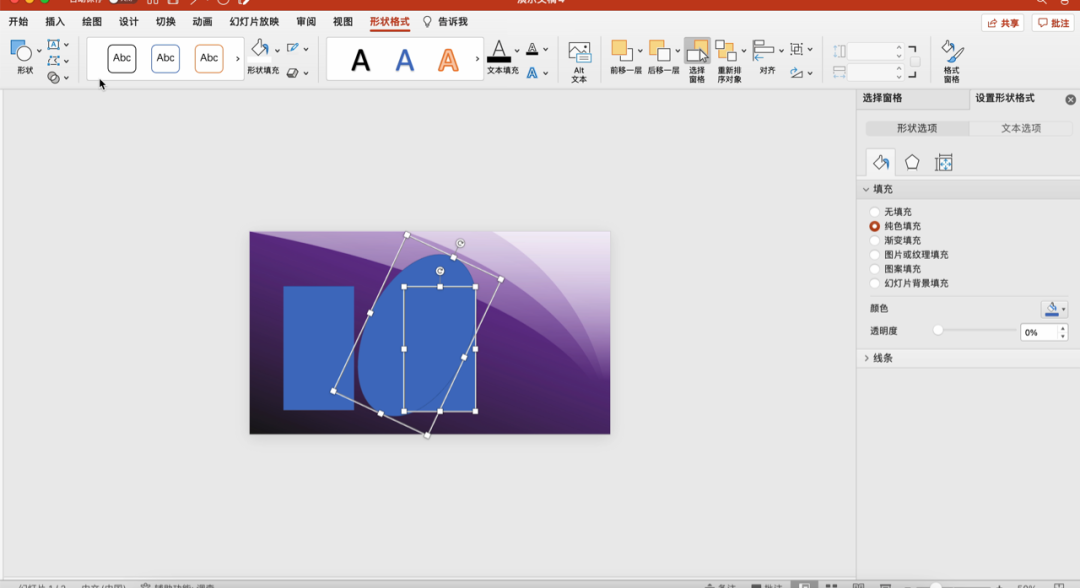Click the Text Outline icon

pos(532,49)
